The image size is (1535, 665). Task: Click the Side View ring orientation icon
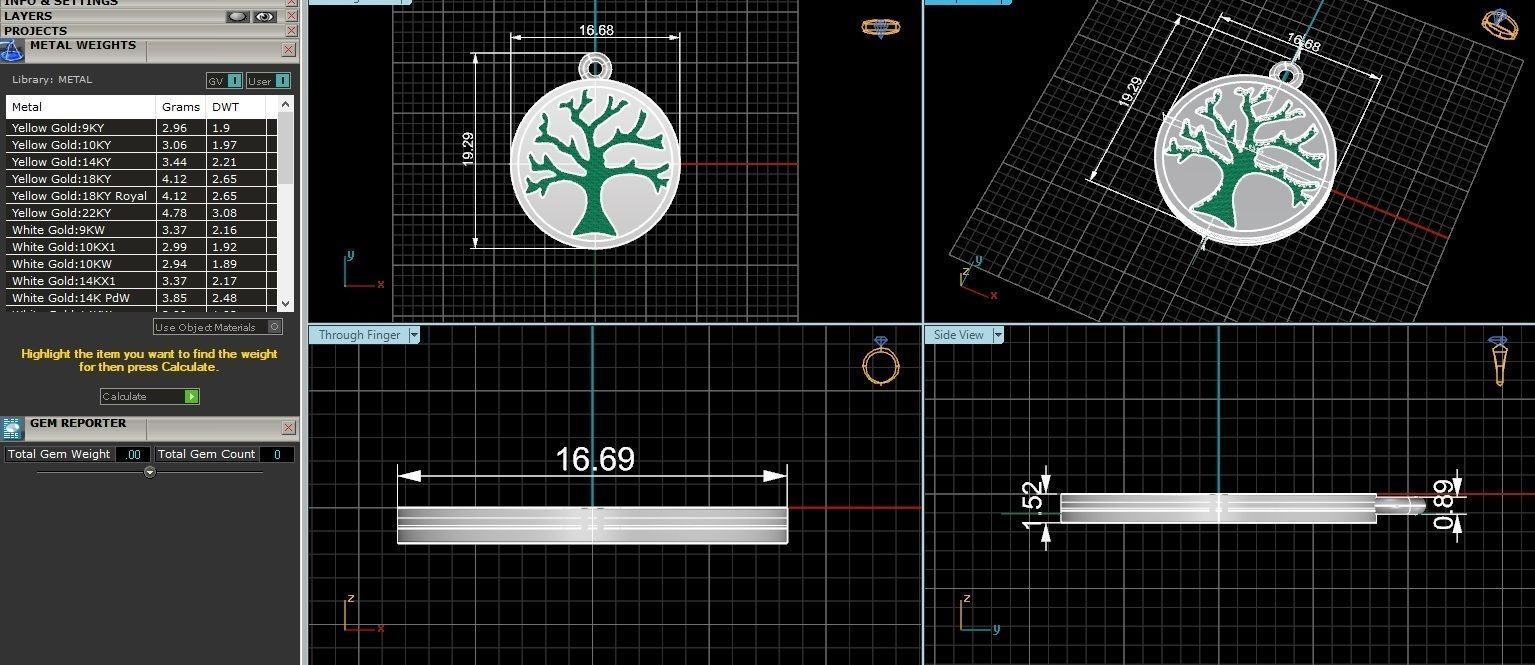coord(1499,361)
